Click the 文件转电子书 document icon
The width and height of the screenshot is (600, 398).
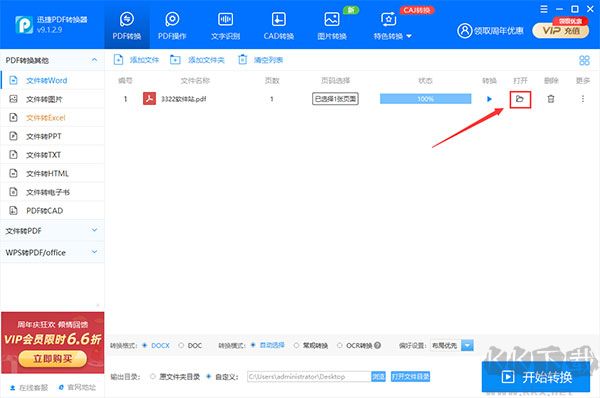(x=13, y=191)
